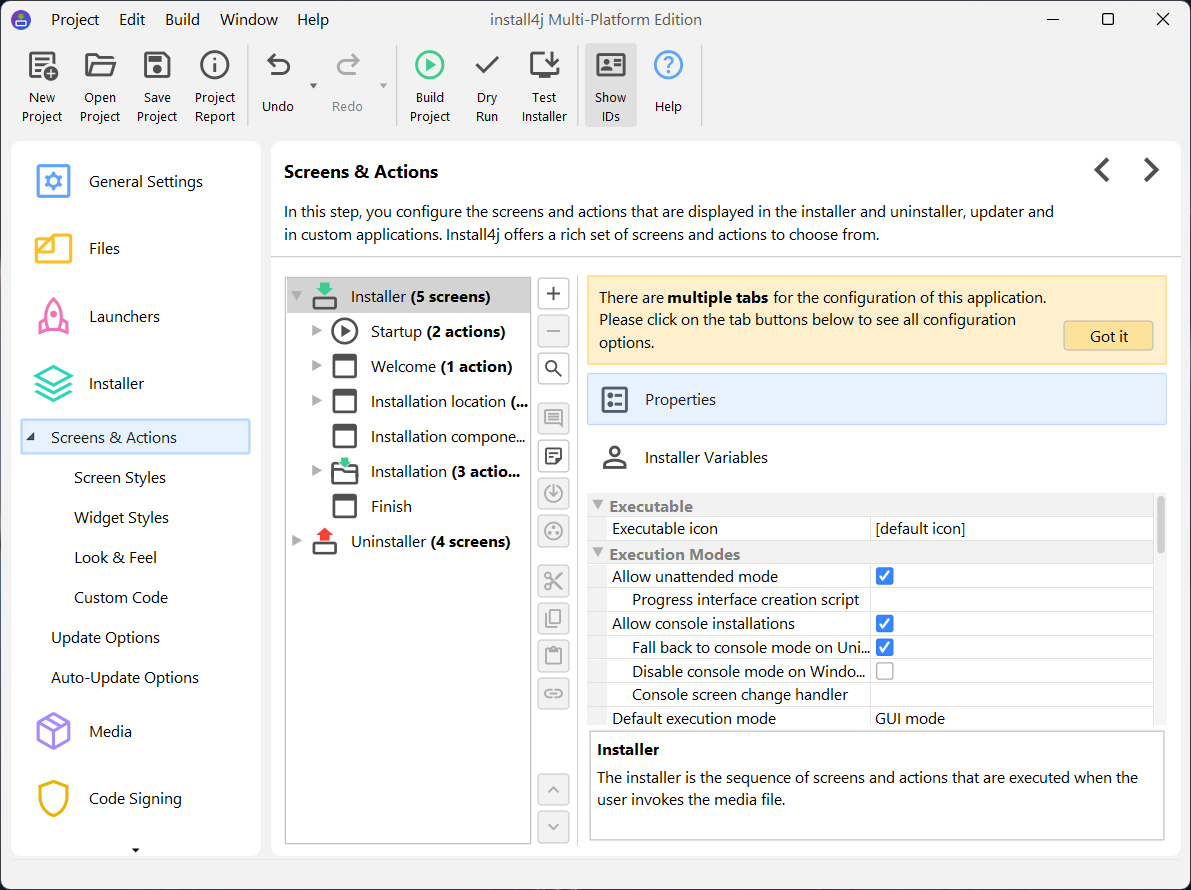
Task: Select the Finish screen in tree
Action: (x=391, y=507)
